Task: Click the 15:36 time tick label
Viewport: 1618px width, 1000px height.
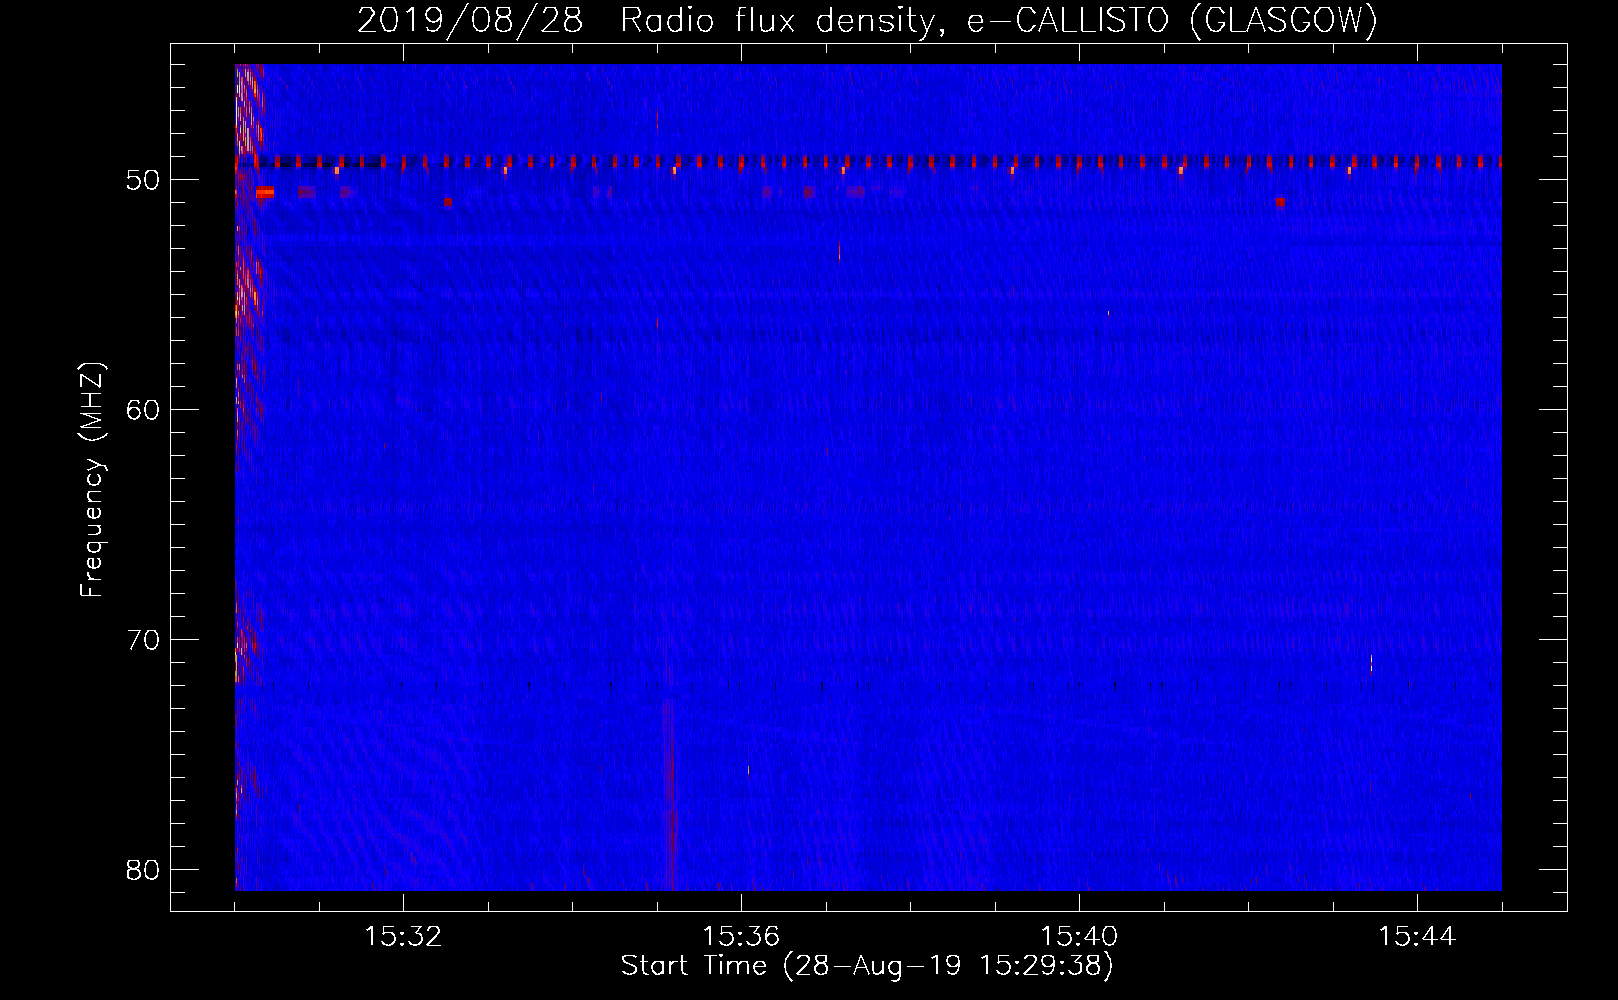Action: click(x=741, y=937)
